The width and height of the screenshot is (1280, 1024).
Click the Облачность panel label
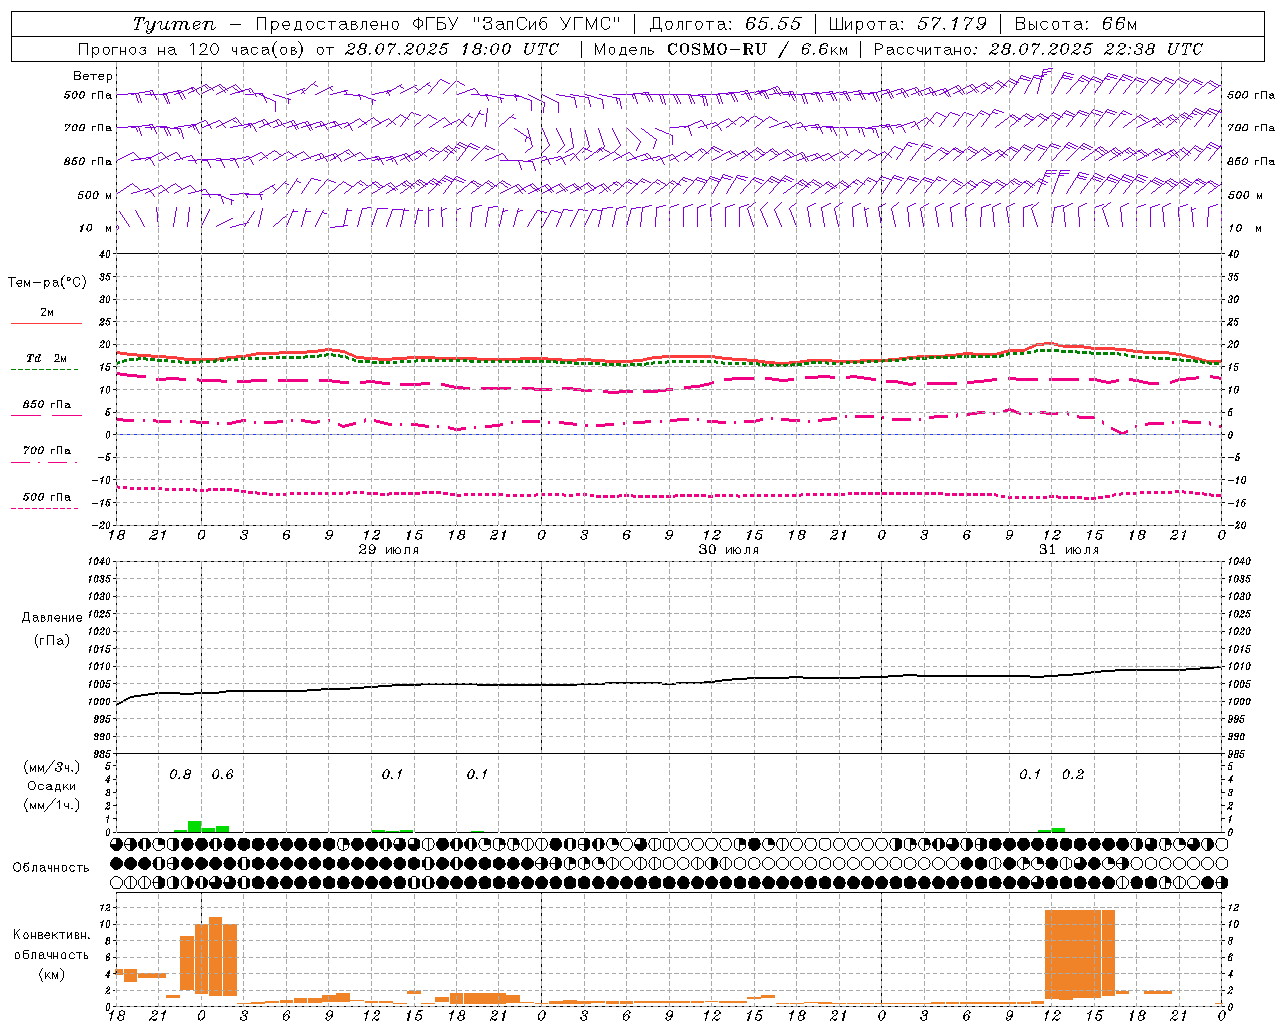point(51,868)
